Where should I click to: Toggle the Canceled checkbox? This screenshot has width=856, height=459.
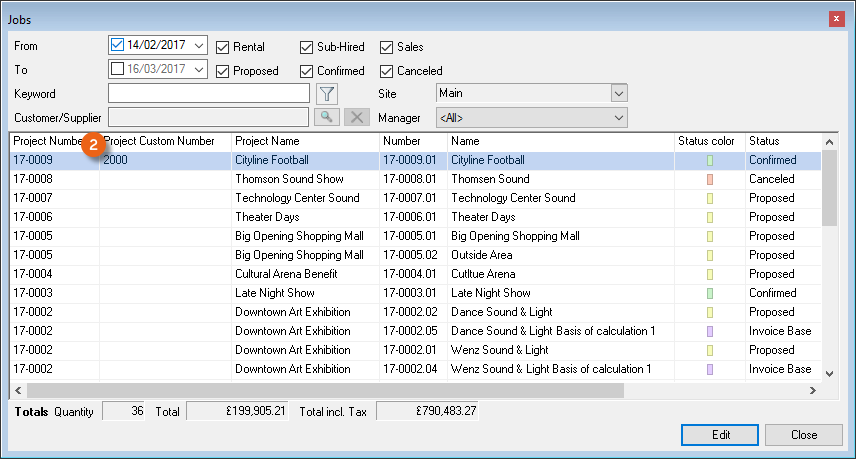point(387,71)
